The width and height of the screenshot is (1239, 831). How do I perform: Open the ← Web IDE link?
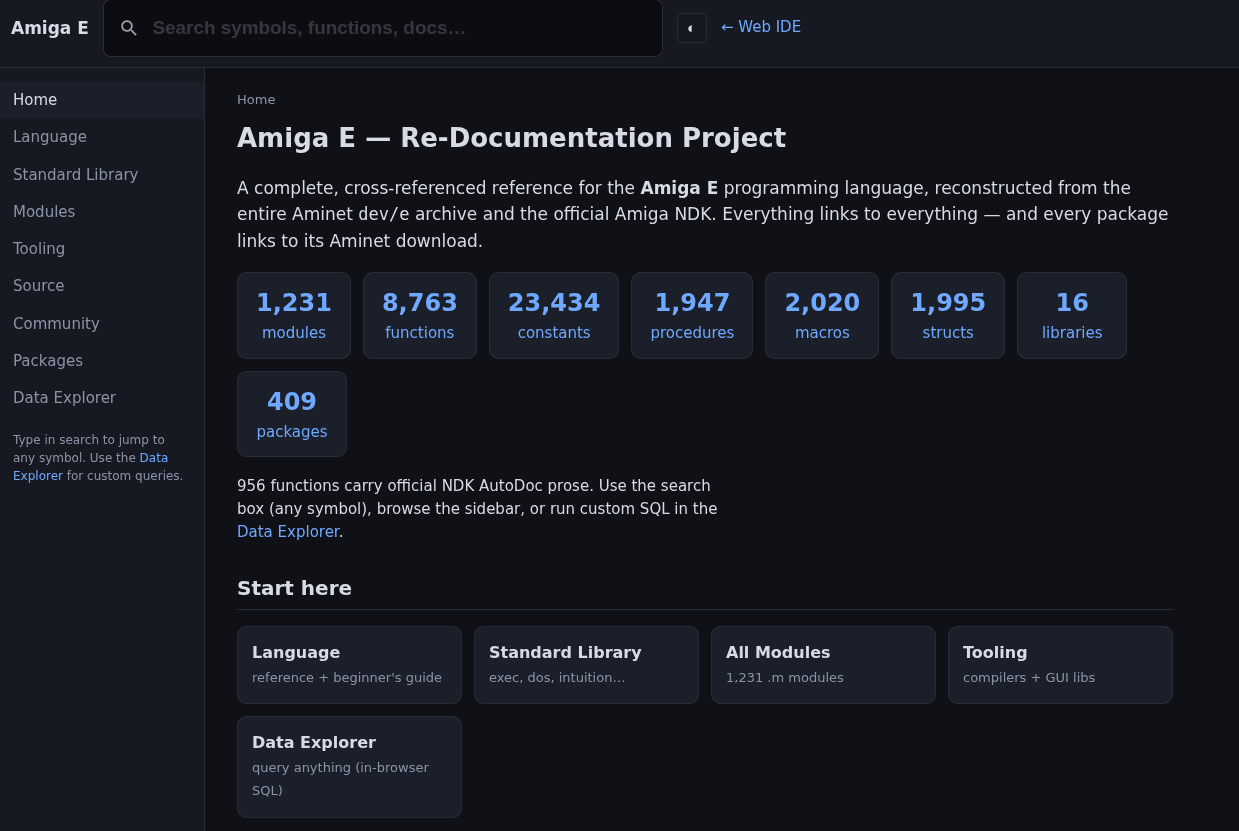(x=761, y=27)
